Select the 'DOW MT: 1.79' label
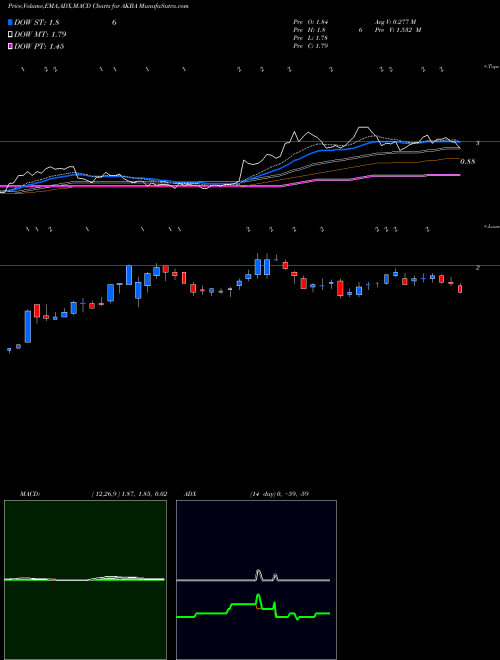Screen dimensions: 500x660 click(x=40, y=35)
